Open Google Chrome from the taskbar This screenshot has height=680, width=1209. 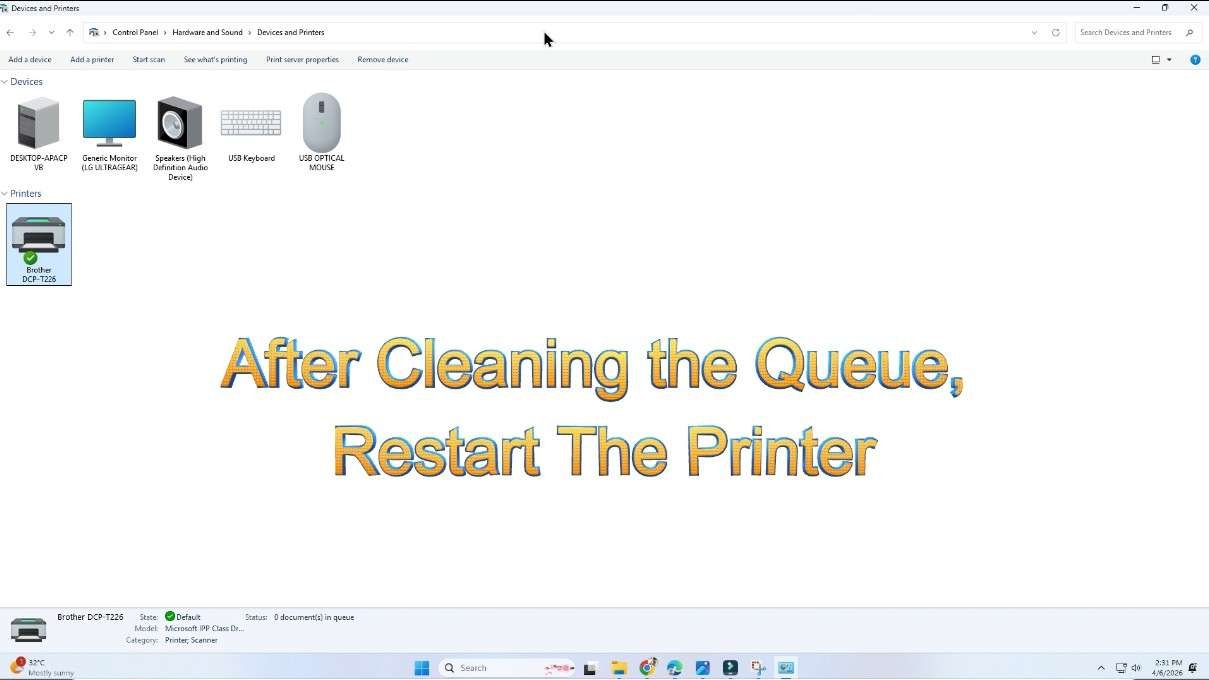647,668
